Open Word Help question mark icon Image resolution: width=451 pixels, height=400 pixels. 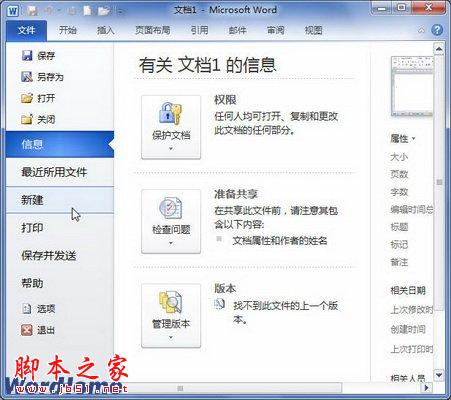point(437,30)
